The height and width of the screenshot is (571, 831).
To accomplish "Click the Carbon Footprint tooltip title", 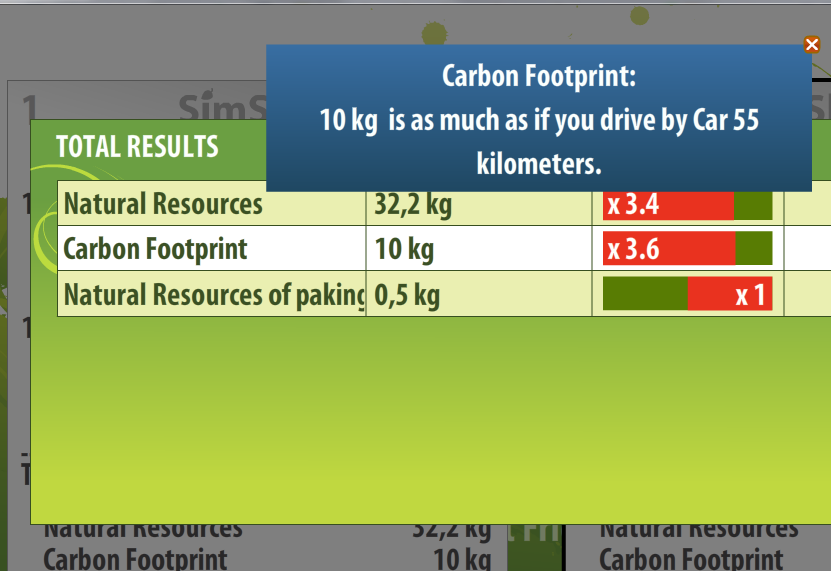I will point(539,76).
